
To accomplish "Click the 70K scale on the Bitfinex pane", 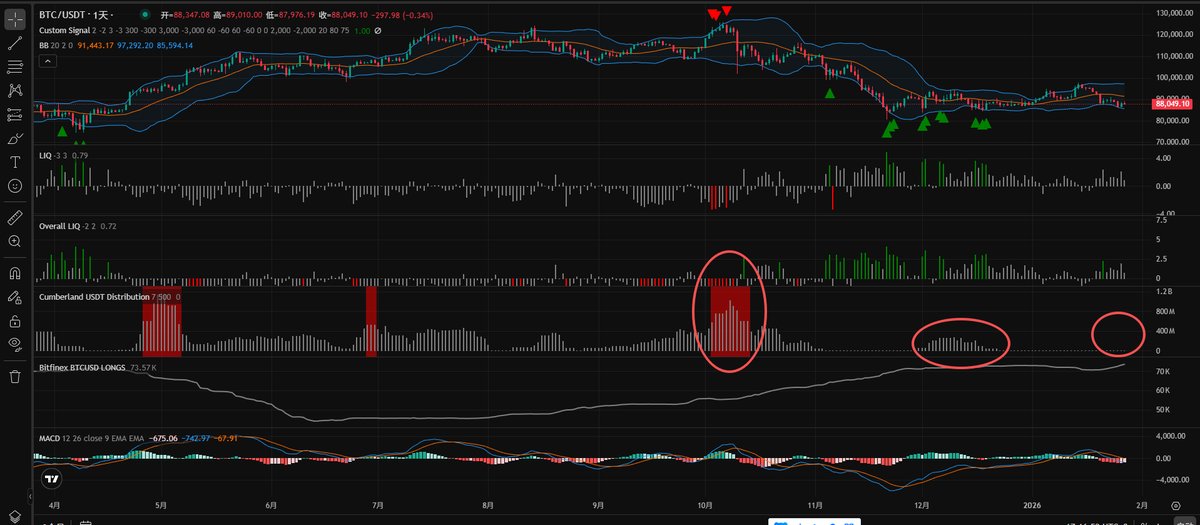I will pos(1162,371).
